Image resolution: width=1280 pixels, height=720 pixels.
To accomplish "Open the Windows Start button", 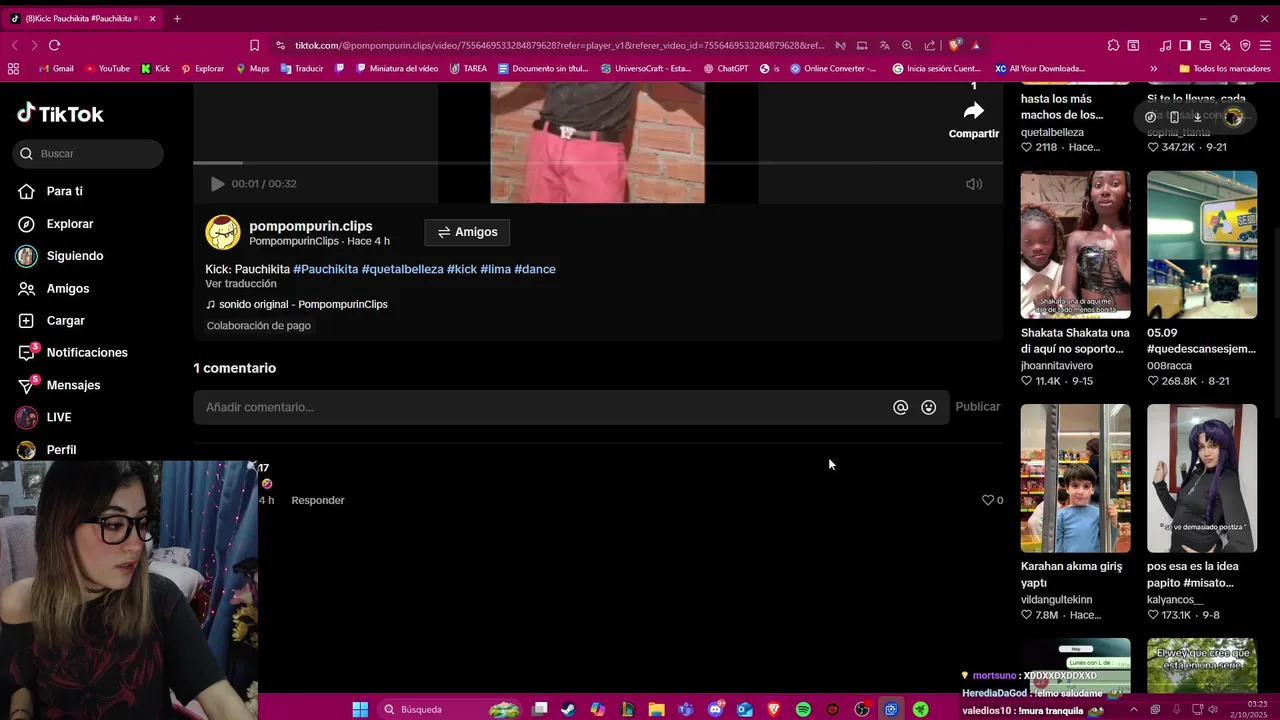I will click(x=360, y=709).
